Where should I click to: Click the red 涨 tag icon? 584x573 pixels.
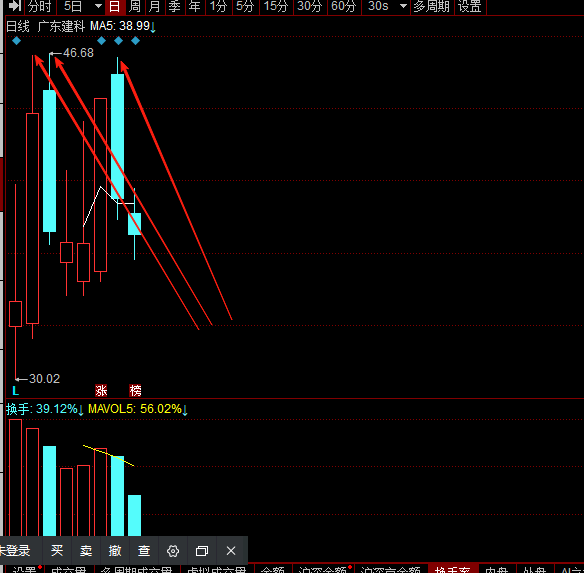click(x=101, y=390)
